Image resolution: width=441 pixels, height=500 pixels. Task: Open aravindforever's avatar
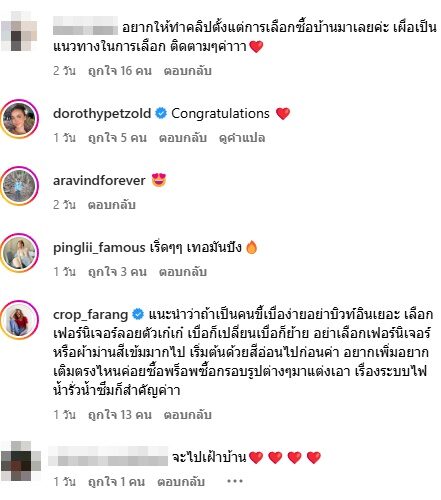(x=19, y=186)
